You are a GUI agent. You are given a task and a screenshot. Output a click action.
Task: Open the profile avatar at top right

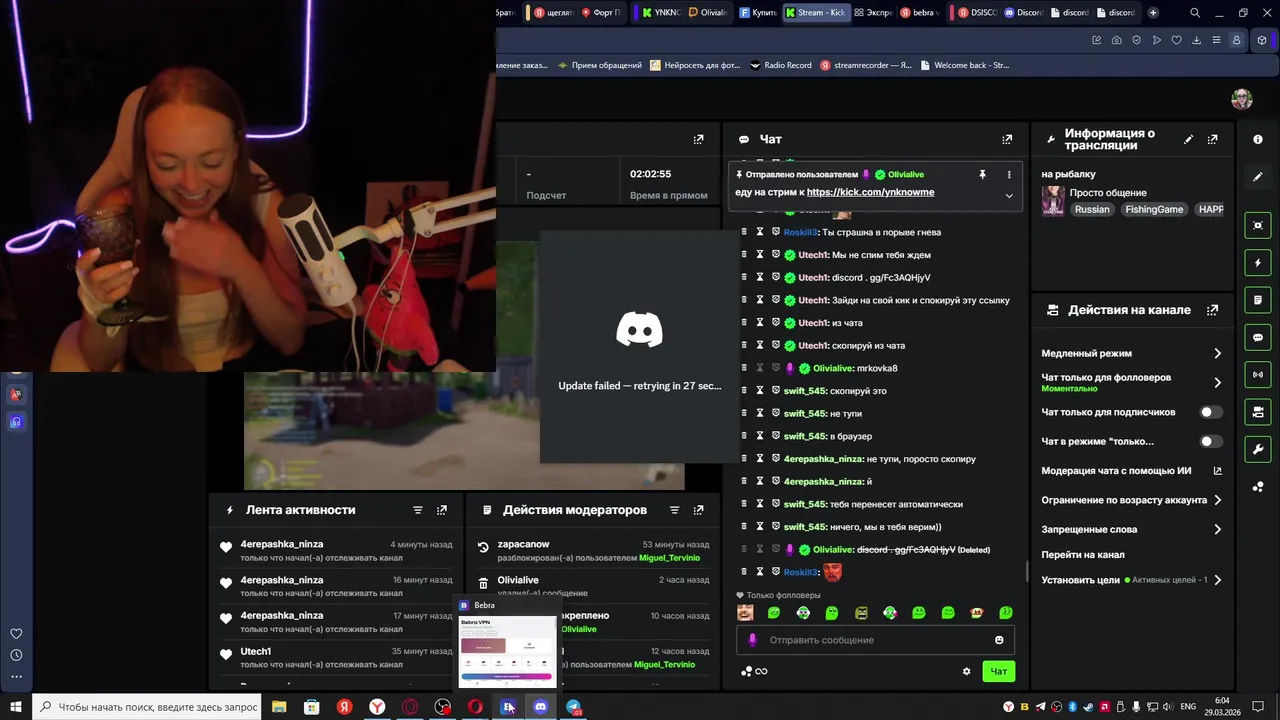click(x=1242, y=99)
